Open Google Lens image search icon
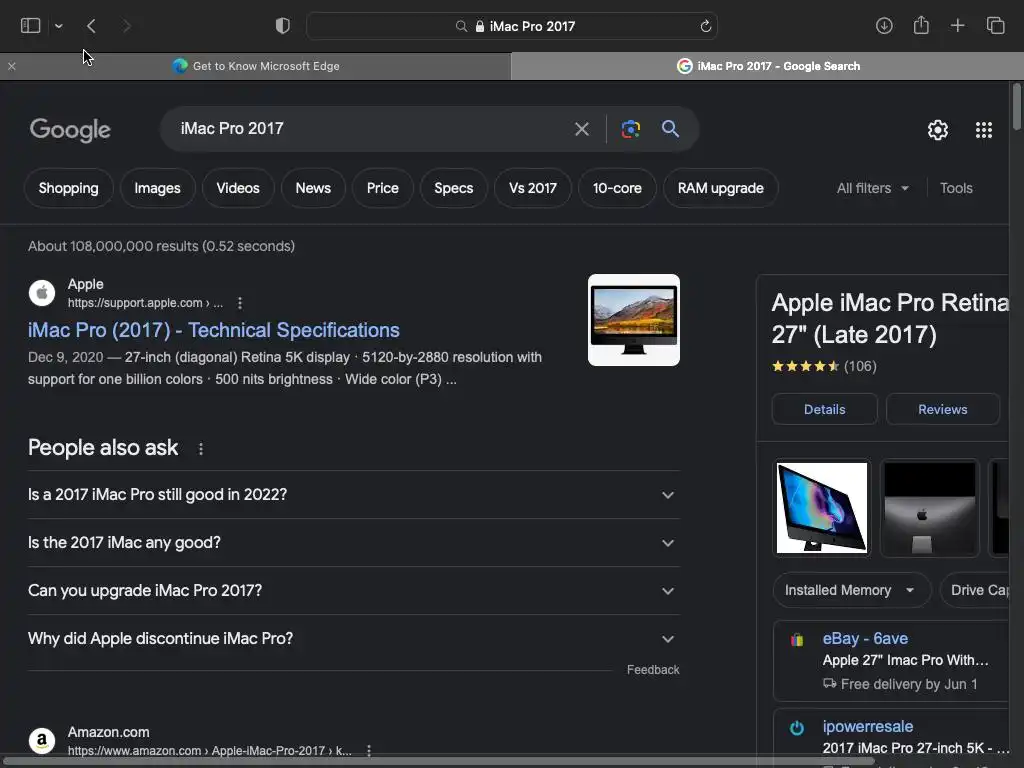 [x=630, y=129]
